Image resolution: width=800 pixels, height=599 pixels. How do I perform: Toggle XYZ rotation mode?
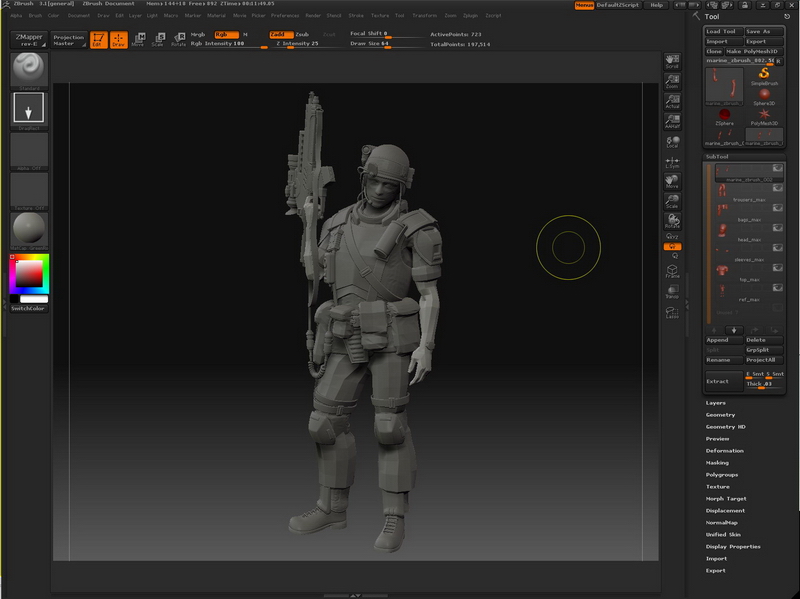click(x=672, y=237)
